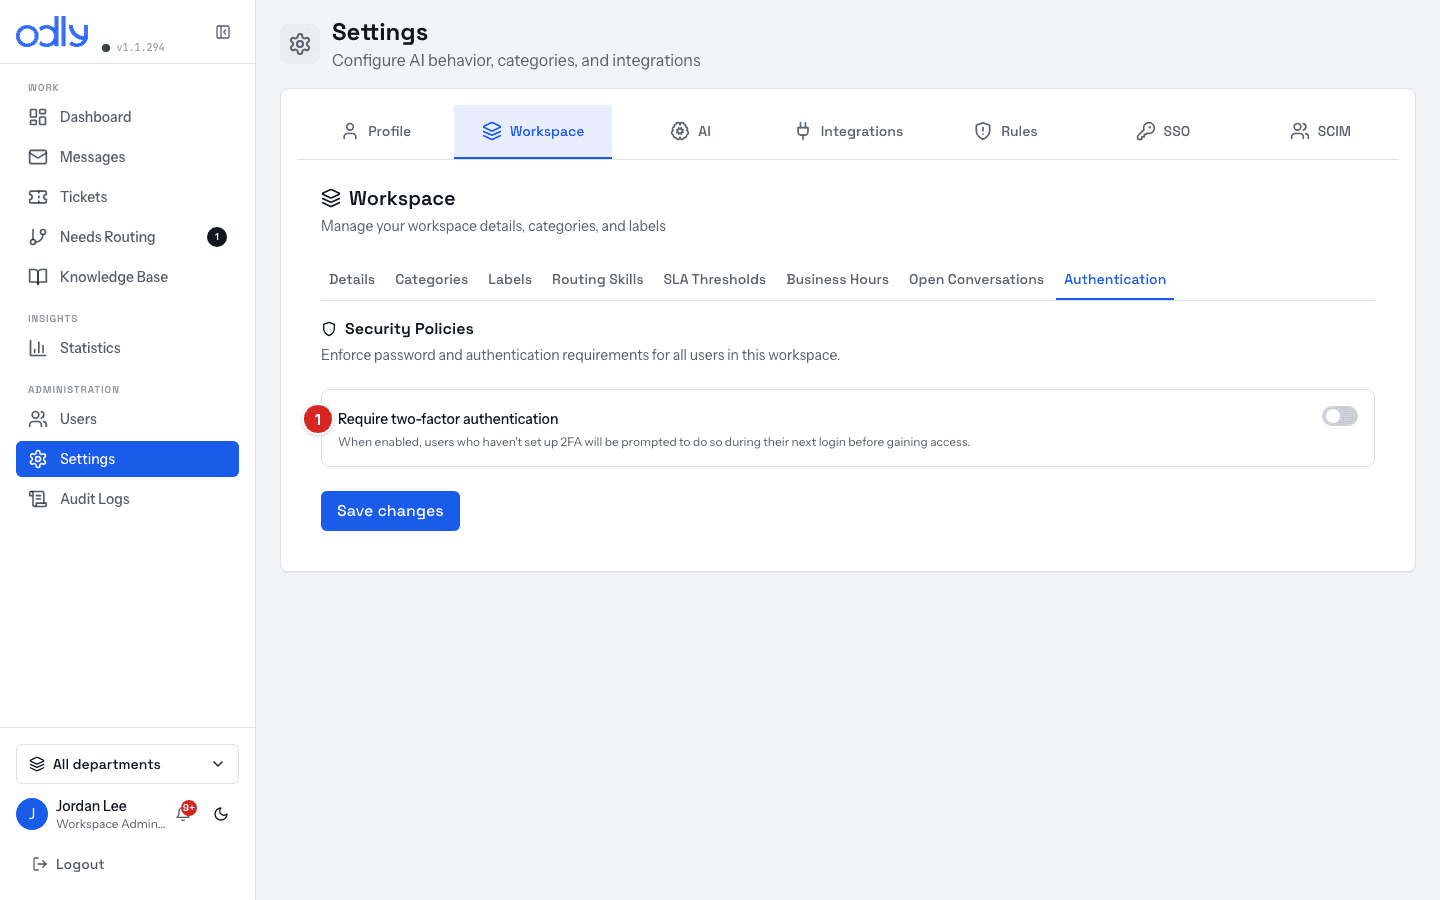Open the Labels sub-tab
This screenshot has height=900, width=1440.
point(510,280)
